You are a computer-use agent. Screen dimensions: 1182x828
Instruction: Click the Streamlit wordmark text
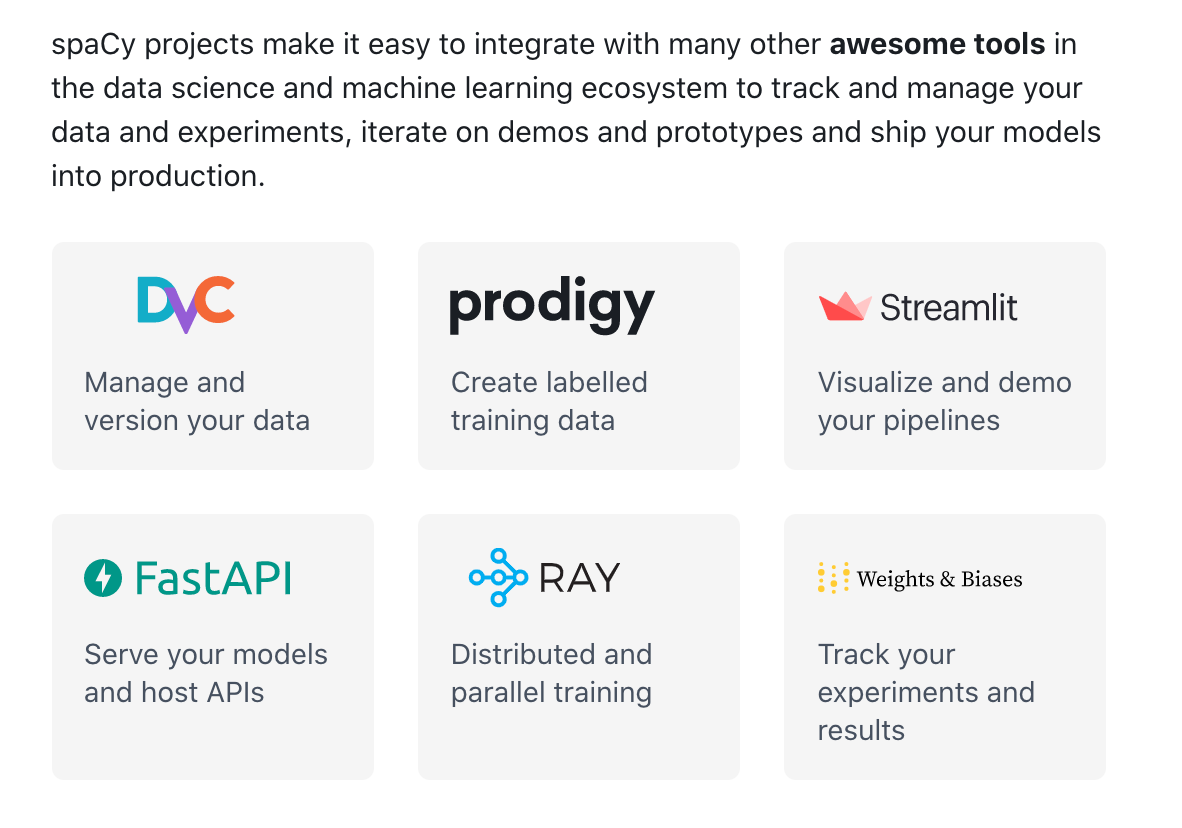click(948, 307)
